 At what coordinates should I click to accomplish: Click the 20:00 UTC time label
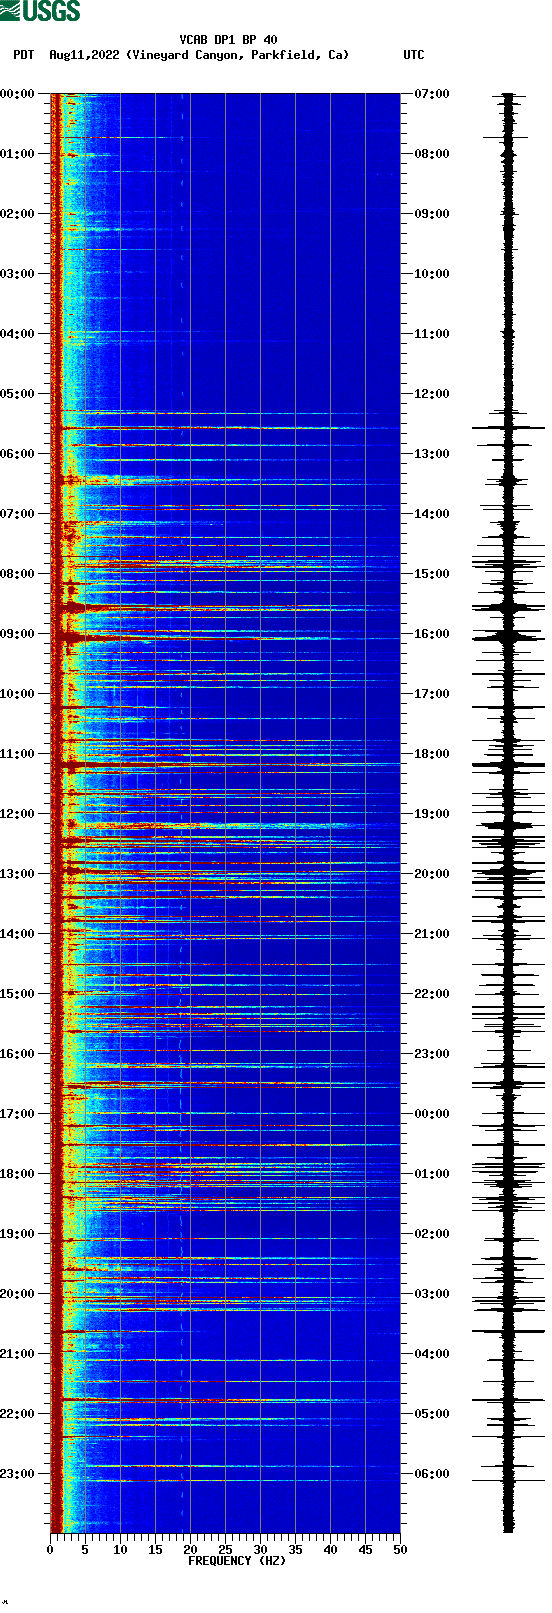432,874
